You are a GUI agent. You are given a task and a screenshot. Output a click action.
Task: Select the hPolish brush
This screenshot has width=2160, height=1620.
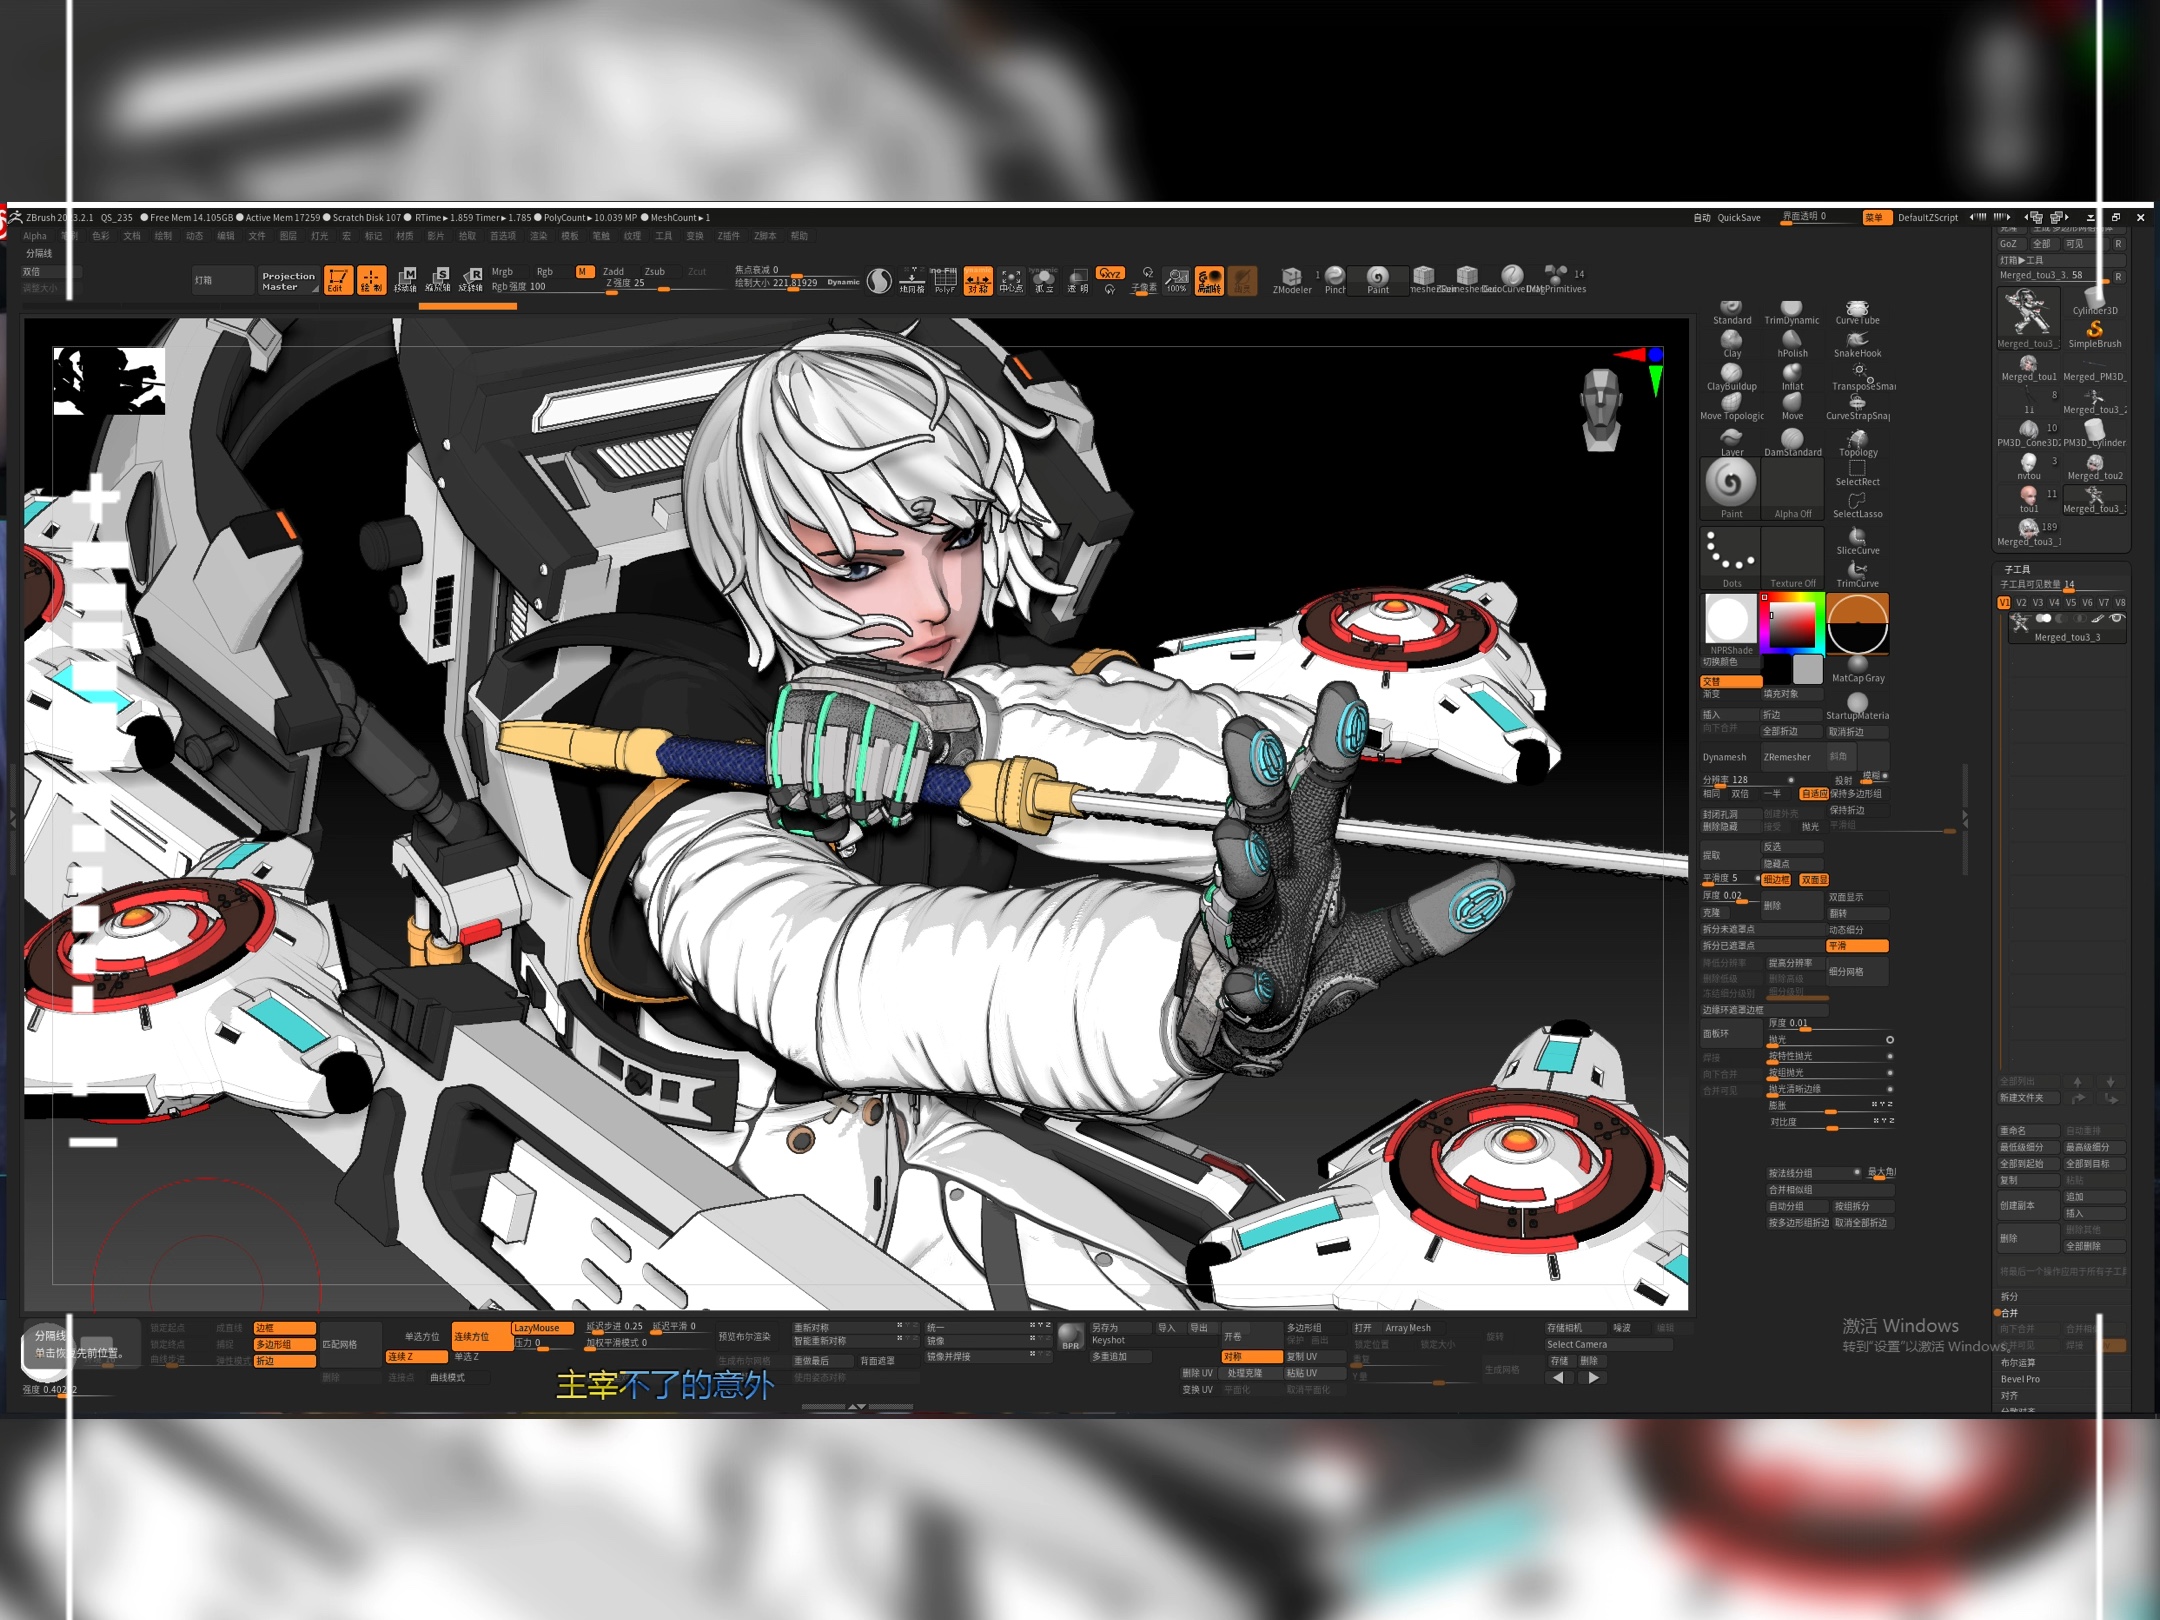pos(1791,344)
